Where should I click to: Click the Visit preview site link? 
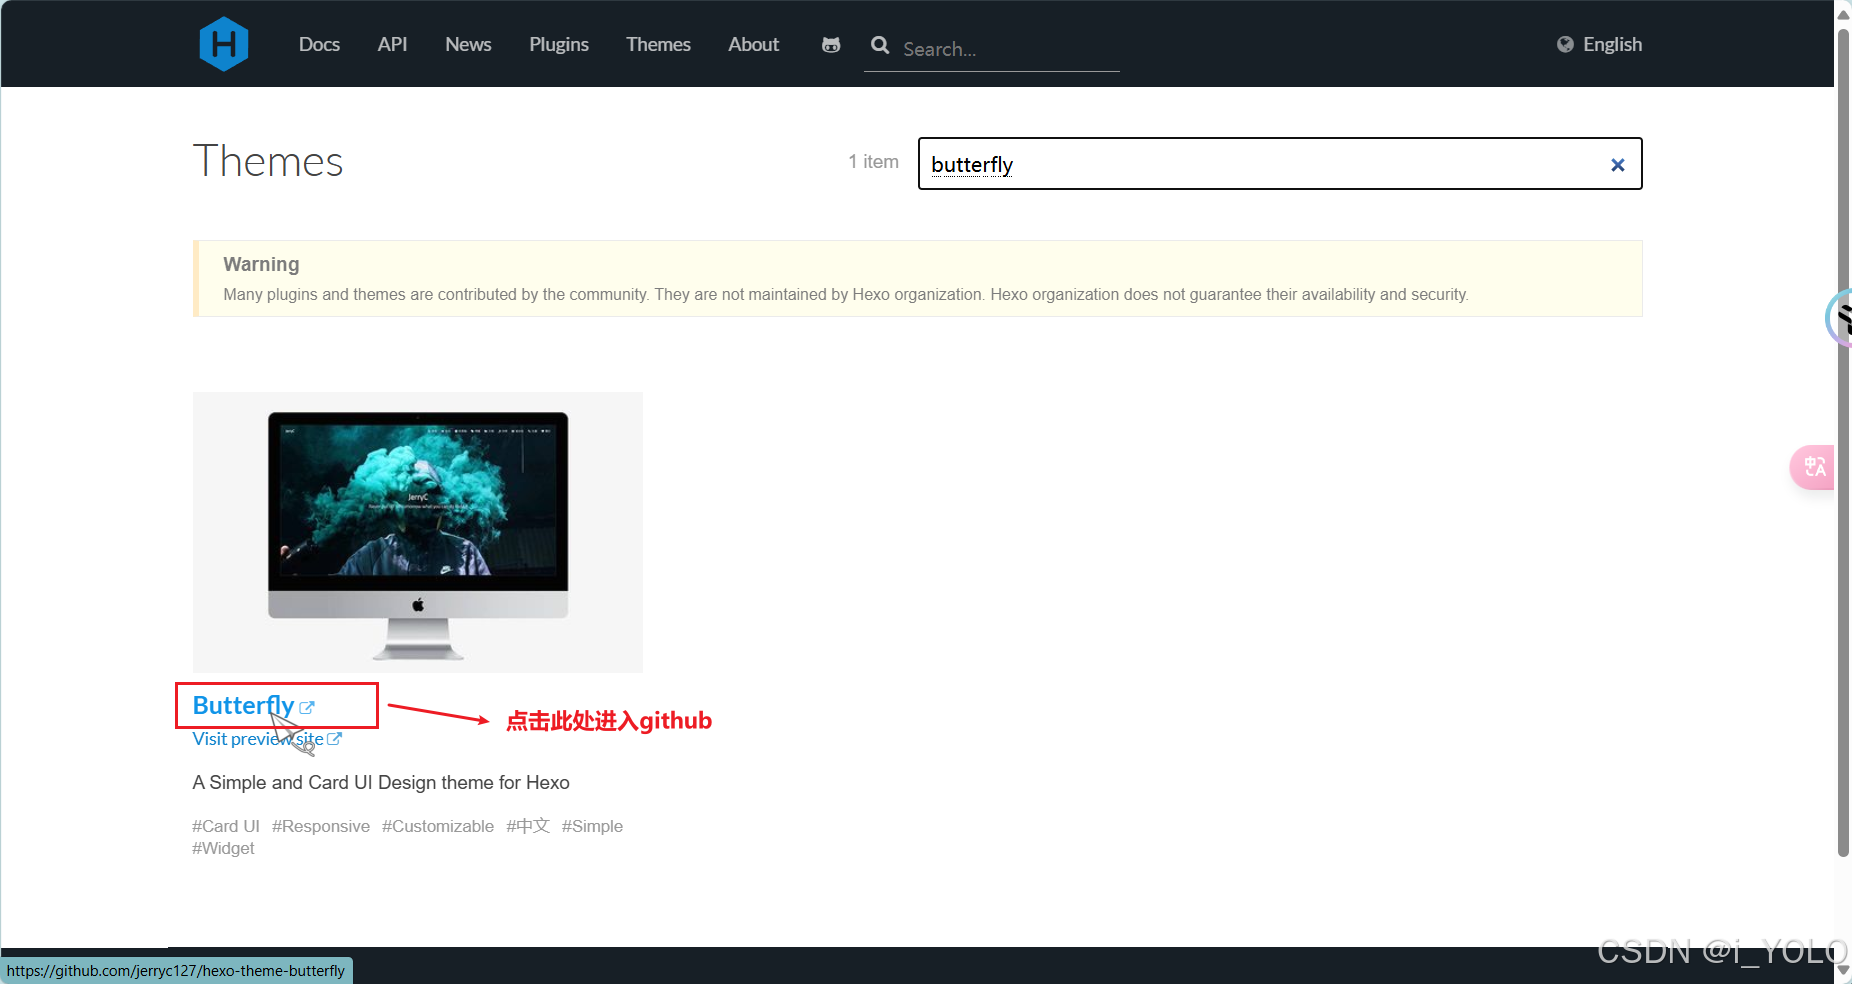pyautogui.click(x=257, y=739)
